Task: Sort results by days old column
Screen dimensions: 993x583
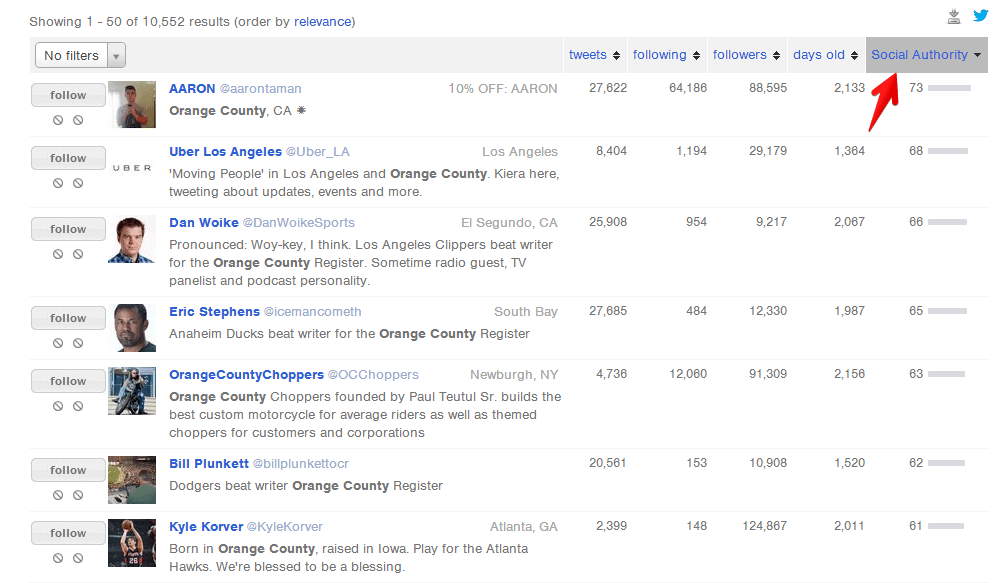Action: coord(825,55)
